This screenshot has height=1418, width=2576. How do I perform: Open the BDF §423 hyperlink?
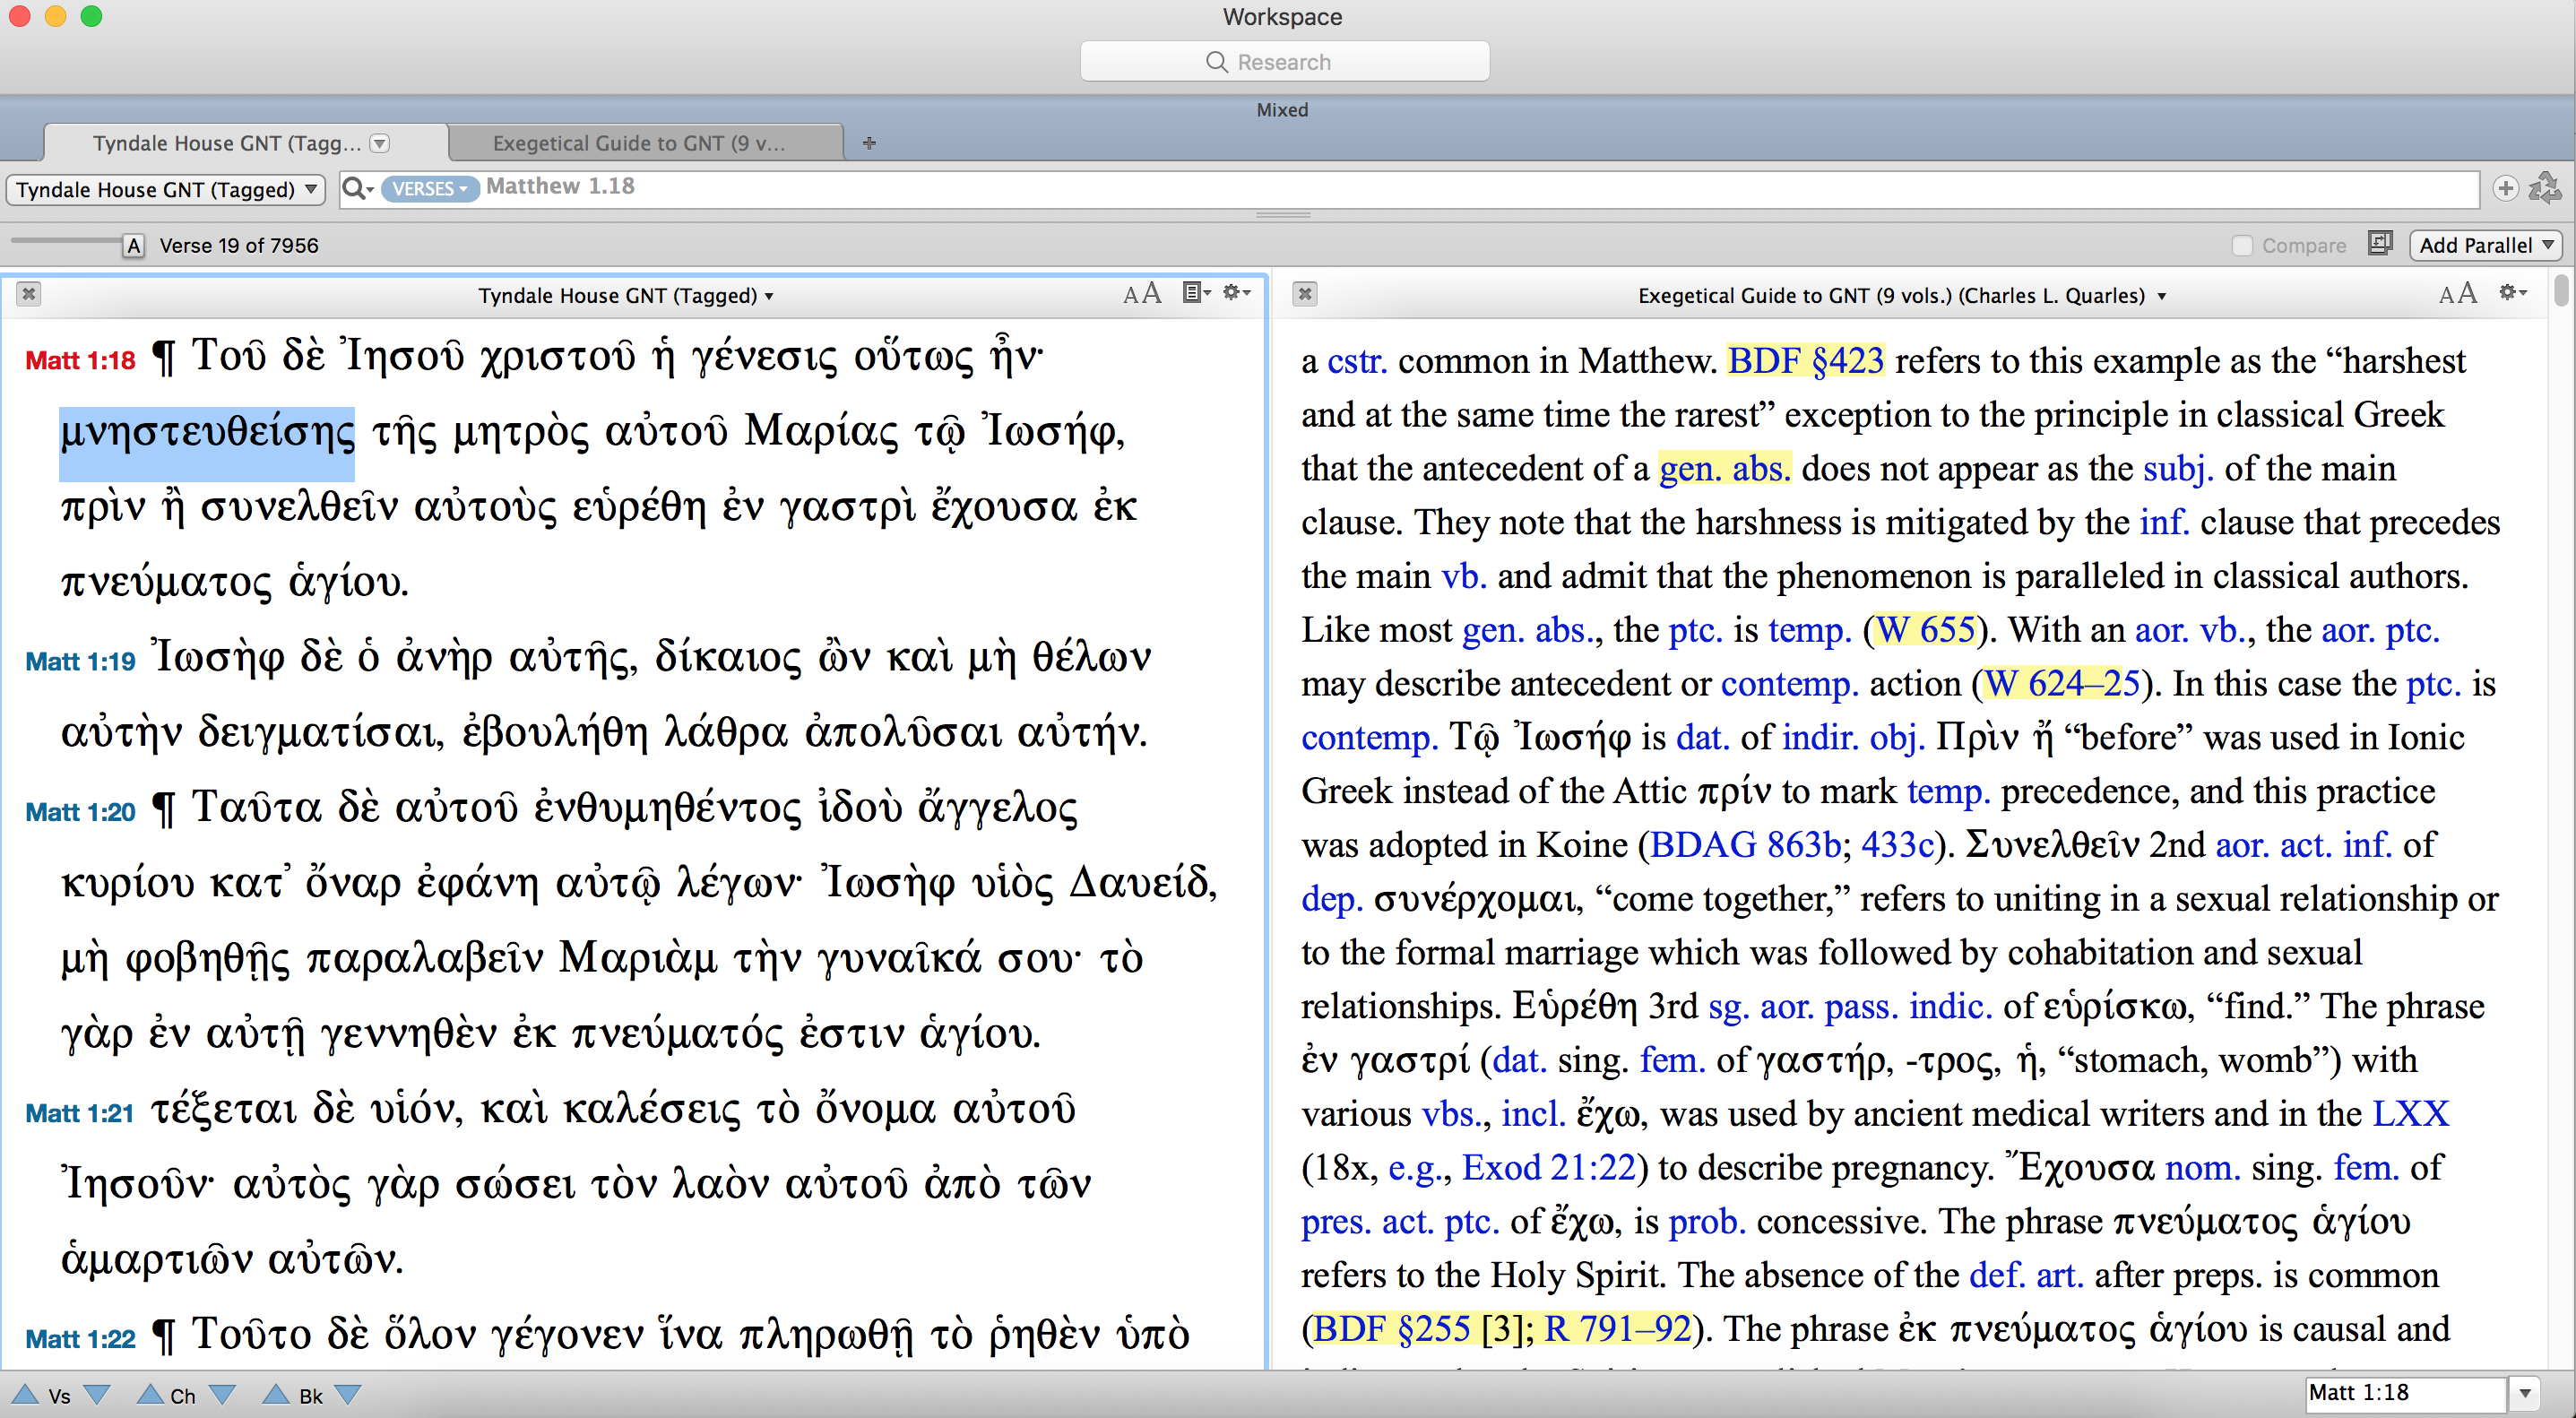tap(1805, 360)
